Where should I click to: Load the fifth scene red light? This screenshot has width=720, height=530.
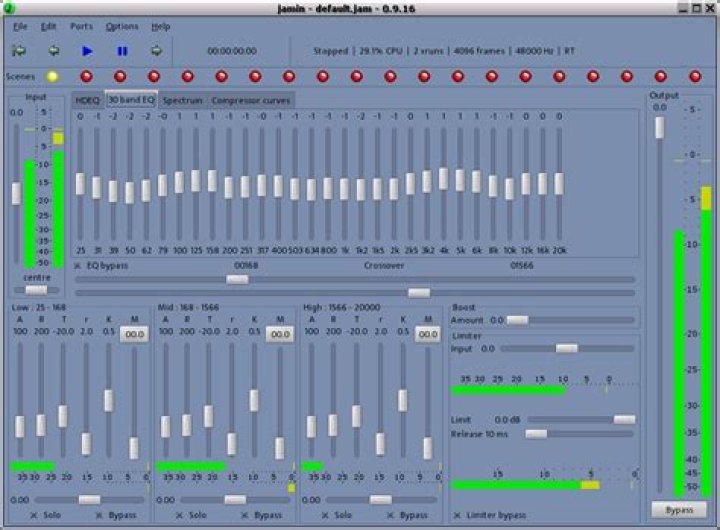click(x=188, y=77)
